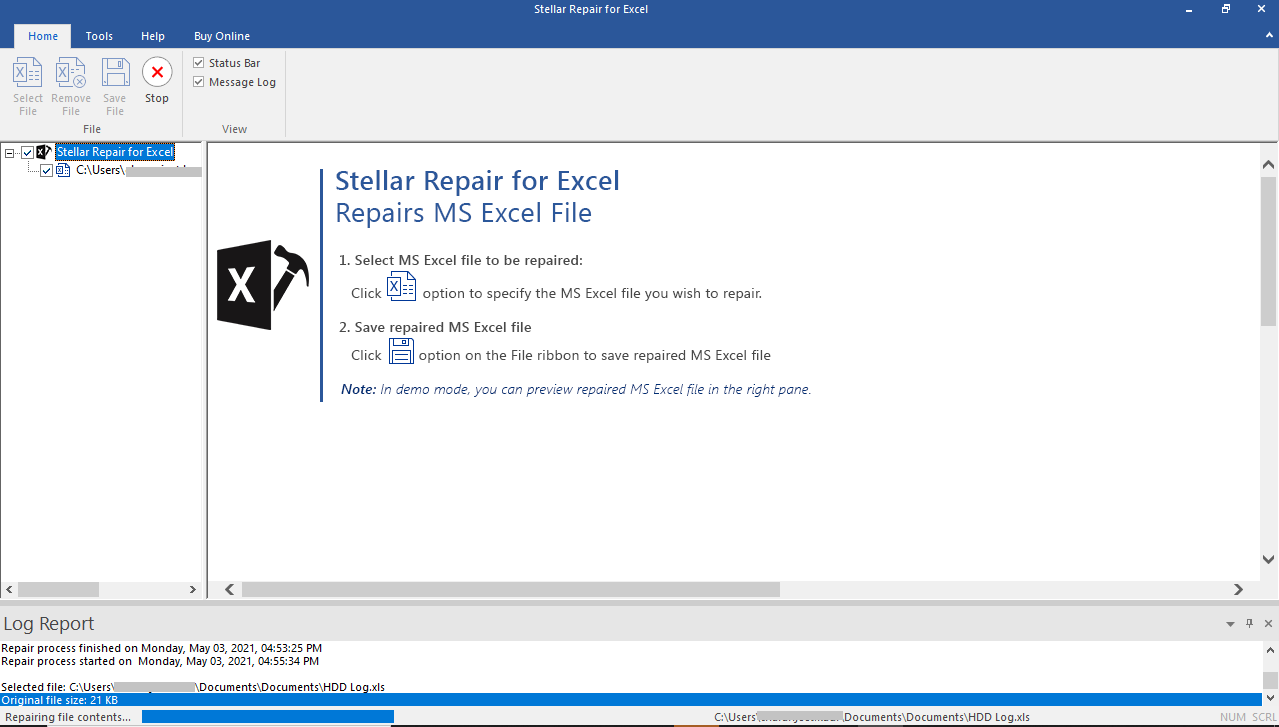The height and width of the screenshot is (727, 1279).
Task: Select the Stellar Repair for Excel tree item
Action: pyautogui.click(x=115, y=152)
